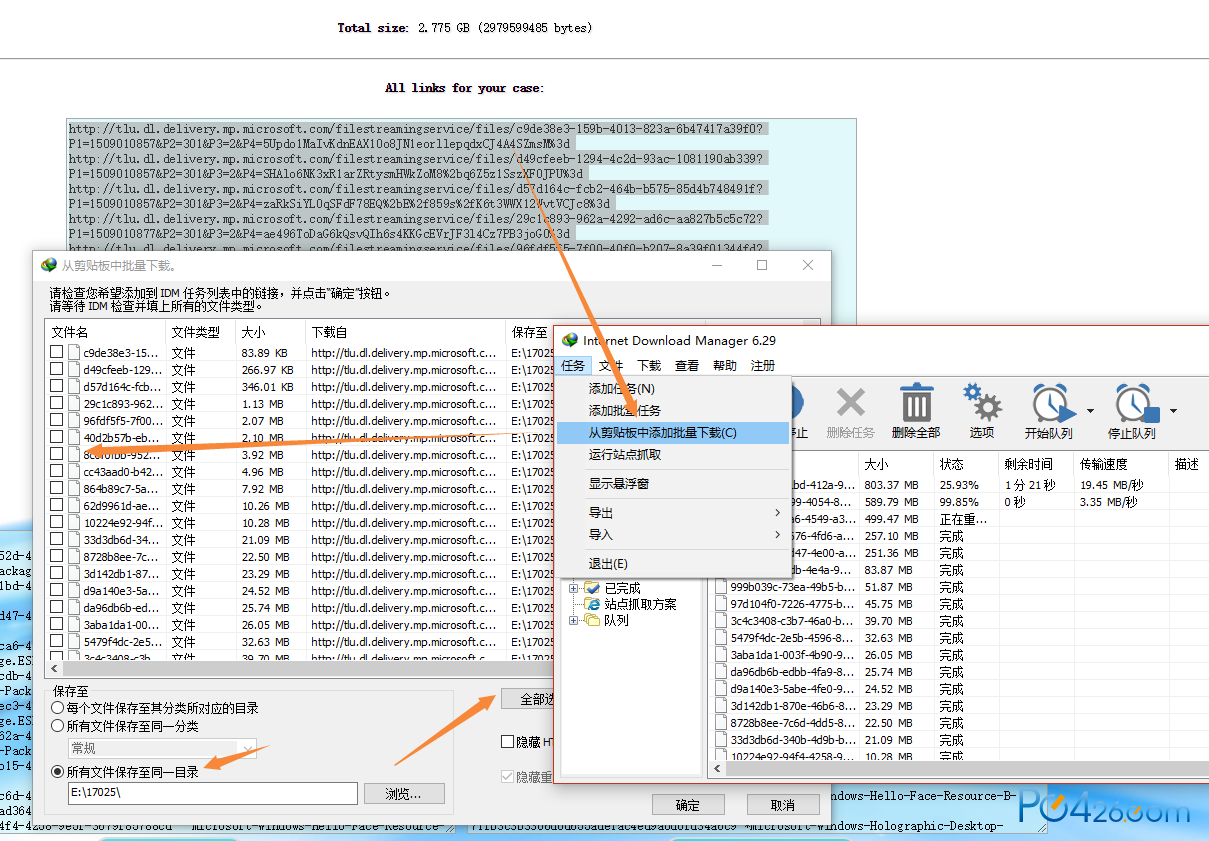1209x841 pixels.
Task: Choose 运行站点抓取 from the 任务 menu
Action: 674,454
